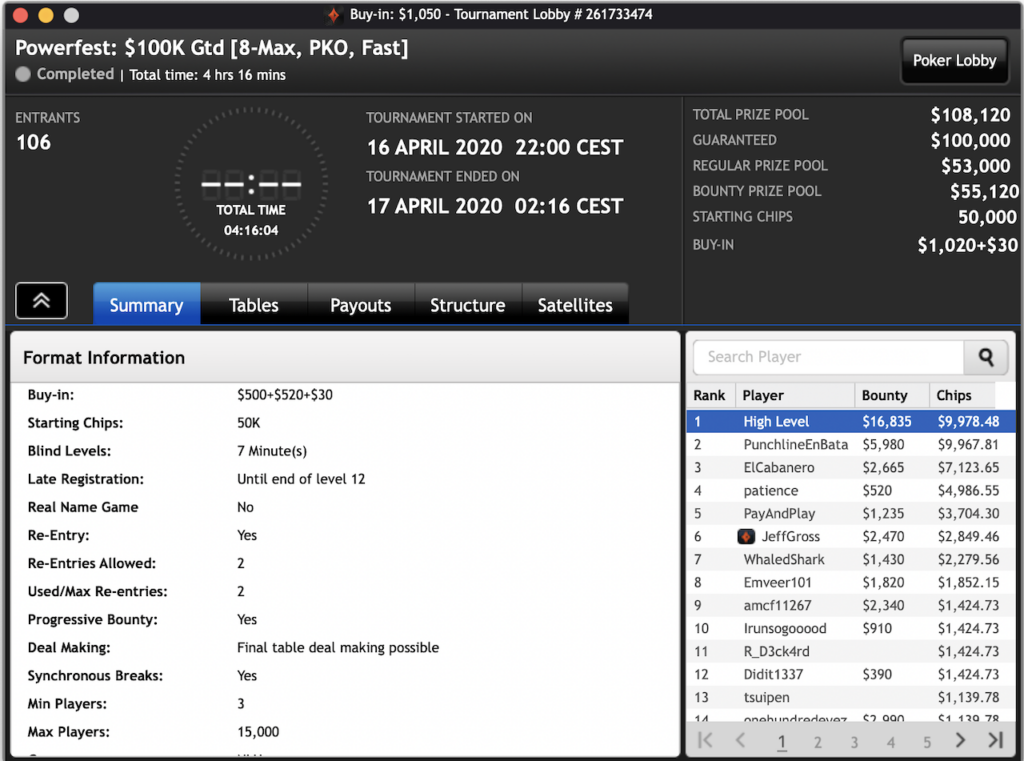Click the player search magnifier icon
Viewport: 1024px width, 761px height.
tap(986, 357)
